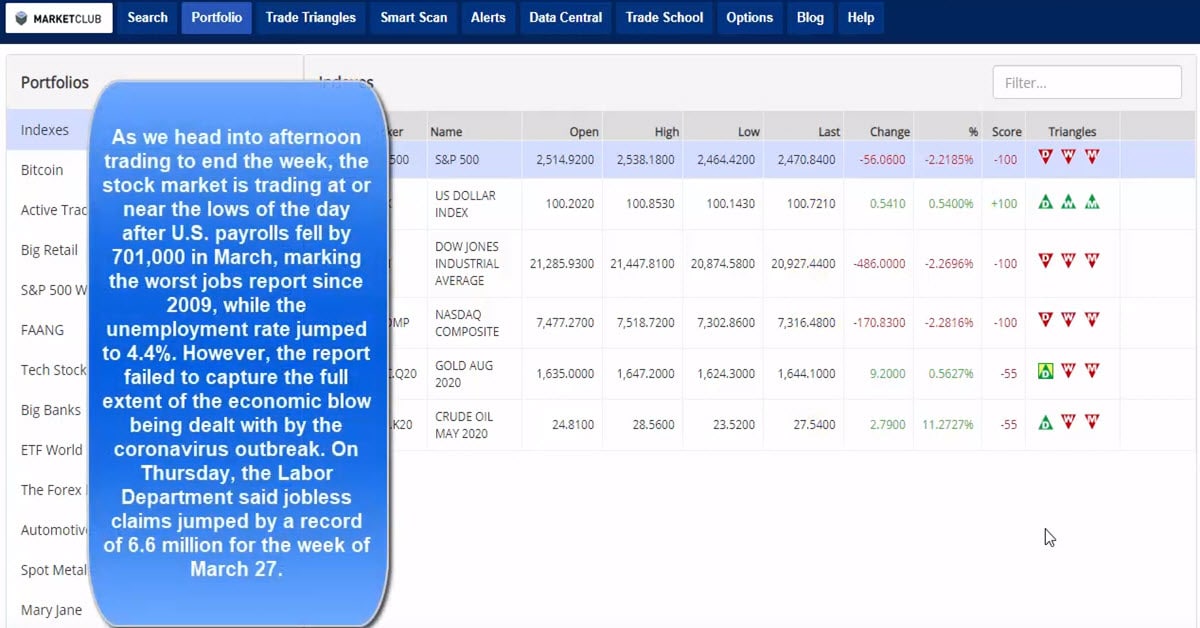Image resolution: width=1200 pixels, height=628 pixels.
Task: Open the Search menu
Action: pos(147,18)
